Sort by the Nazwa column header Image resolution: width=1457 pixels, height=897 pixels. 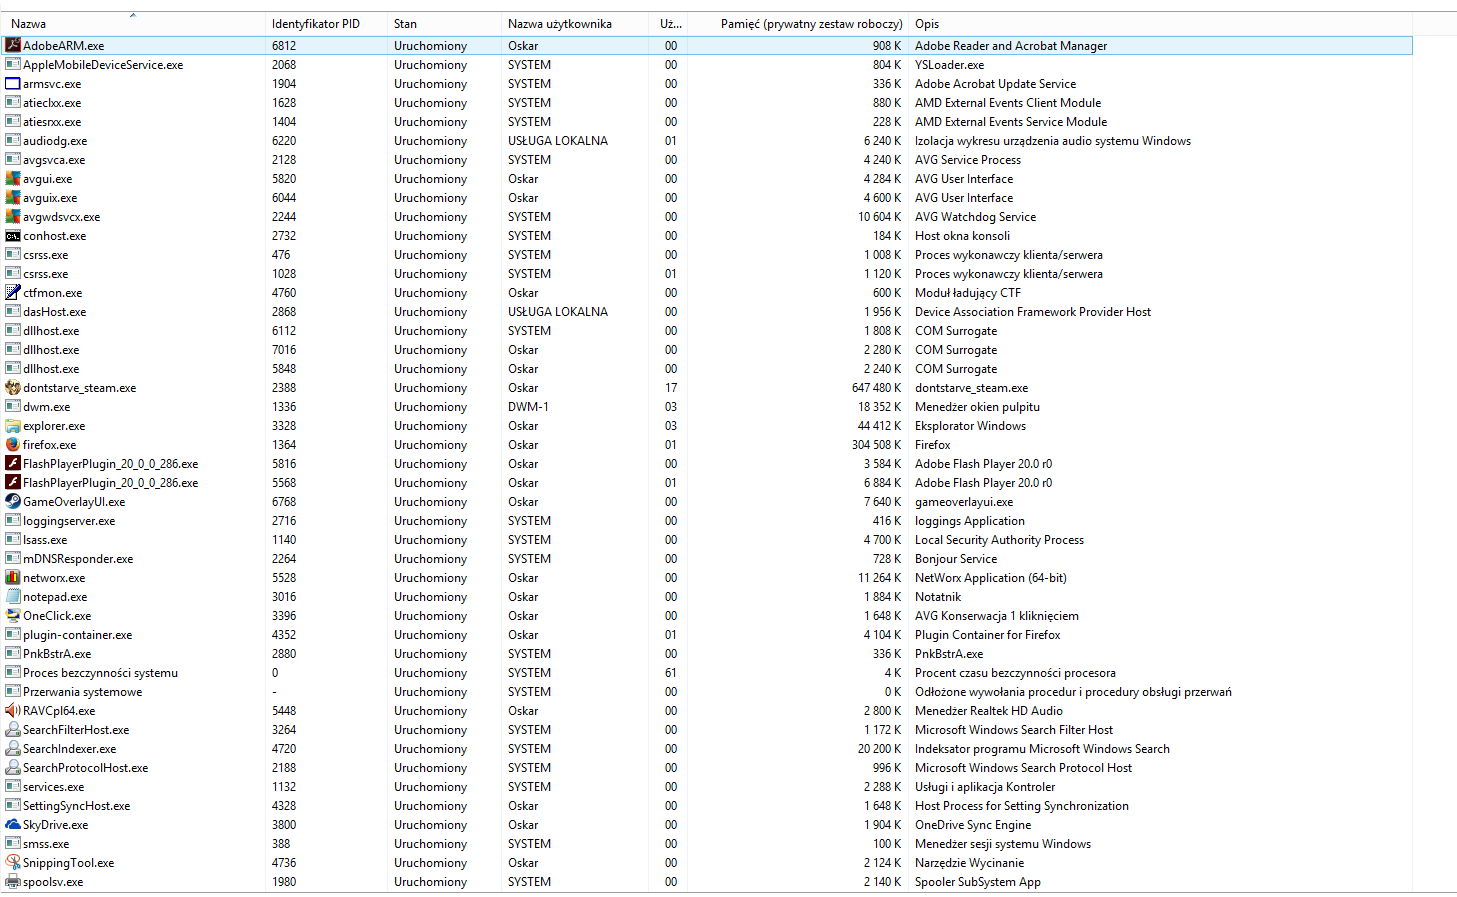click(29, 24)
